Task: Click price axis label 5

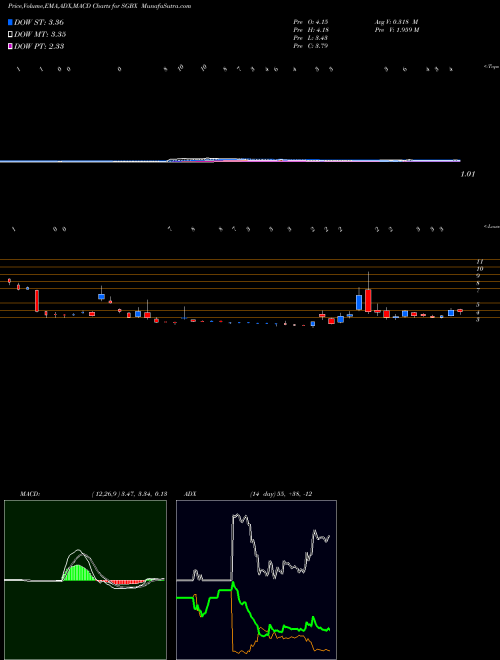Action: tap(478, 305)
